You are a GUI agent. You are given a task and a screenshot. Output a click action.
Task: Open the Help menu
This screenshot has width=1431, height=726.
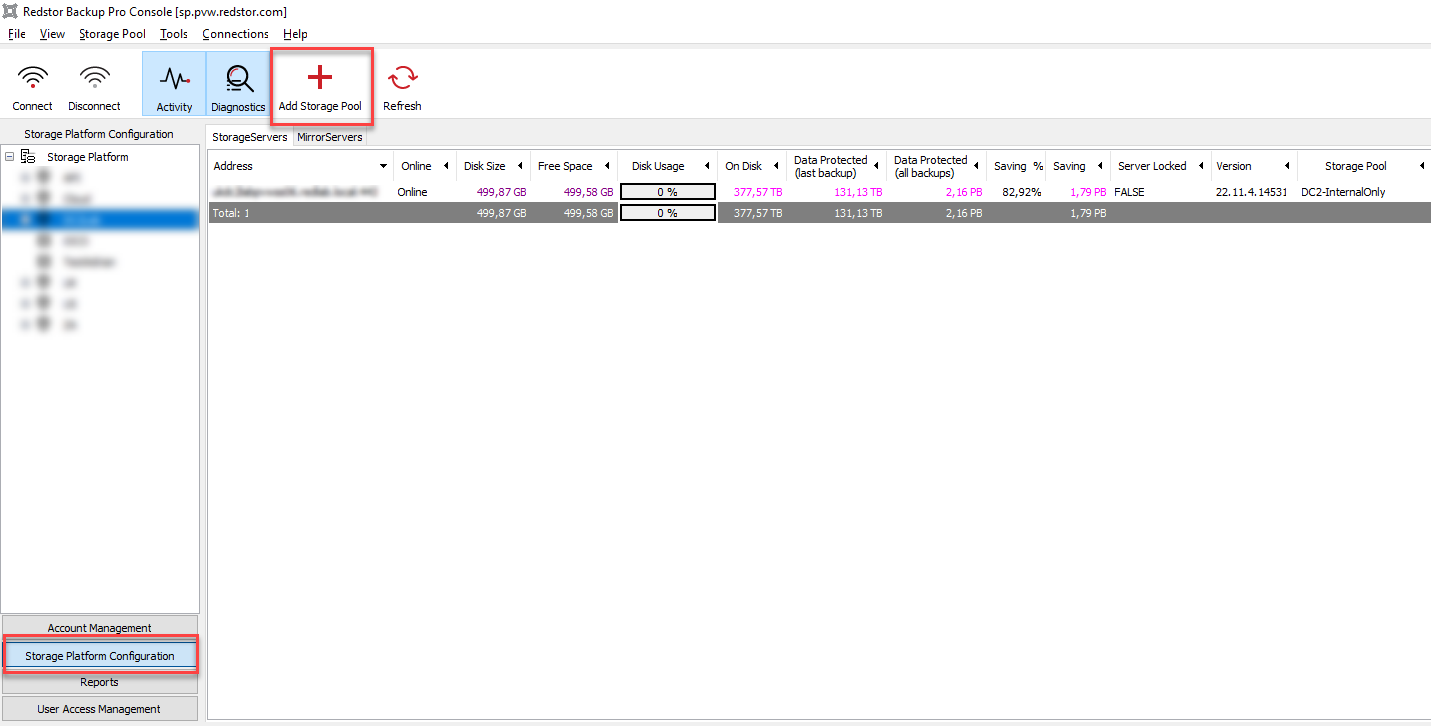[x=295, y=34]
